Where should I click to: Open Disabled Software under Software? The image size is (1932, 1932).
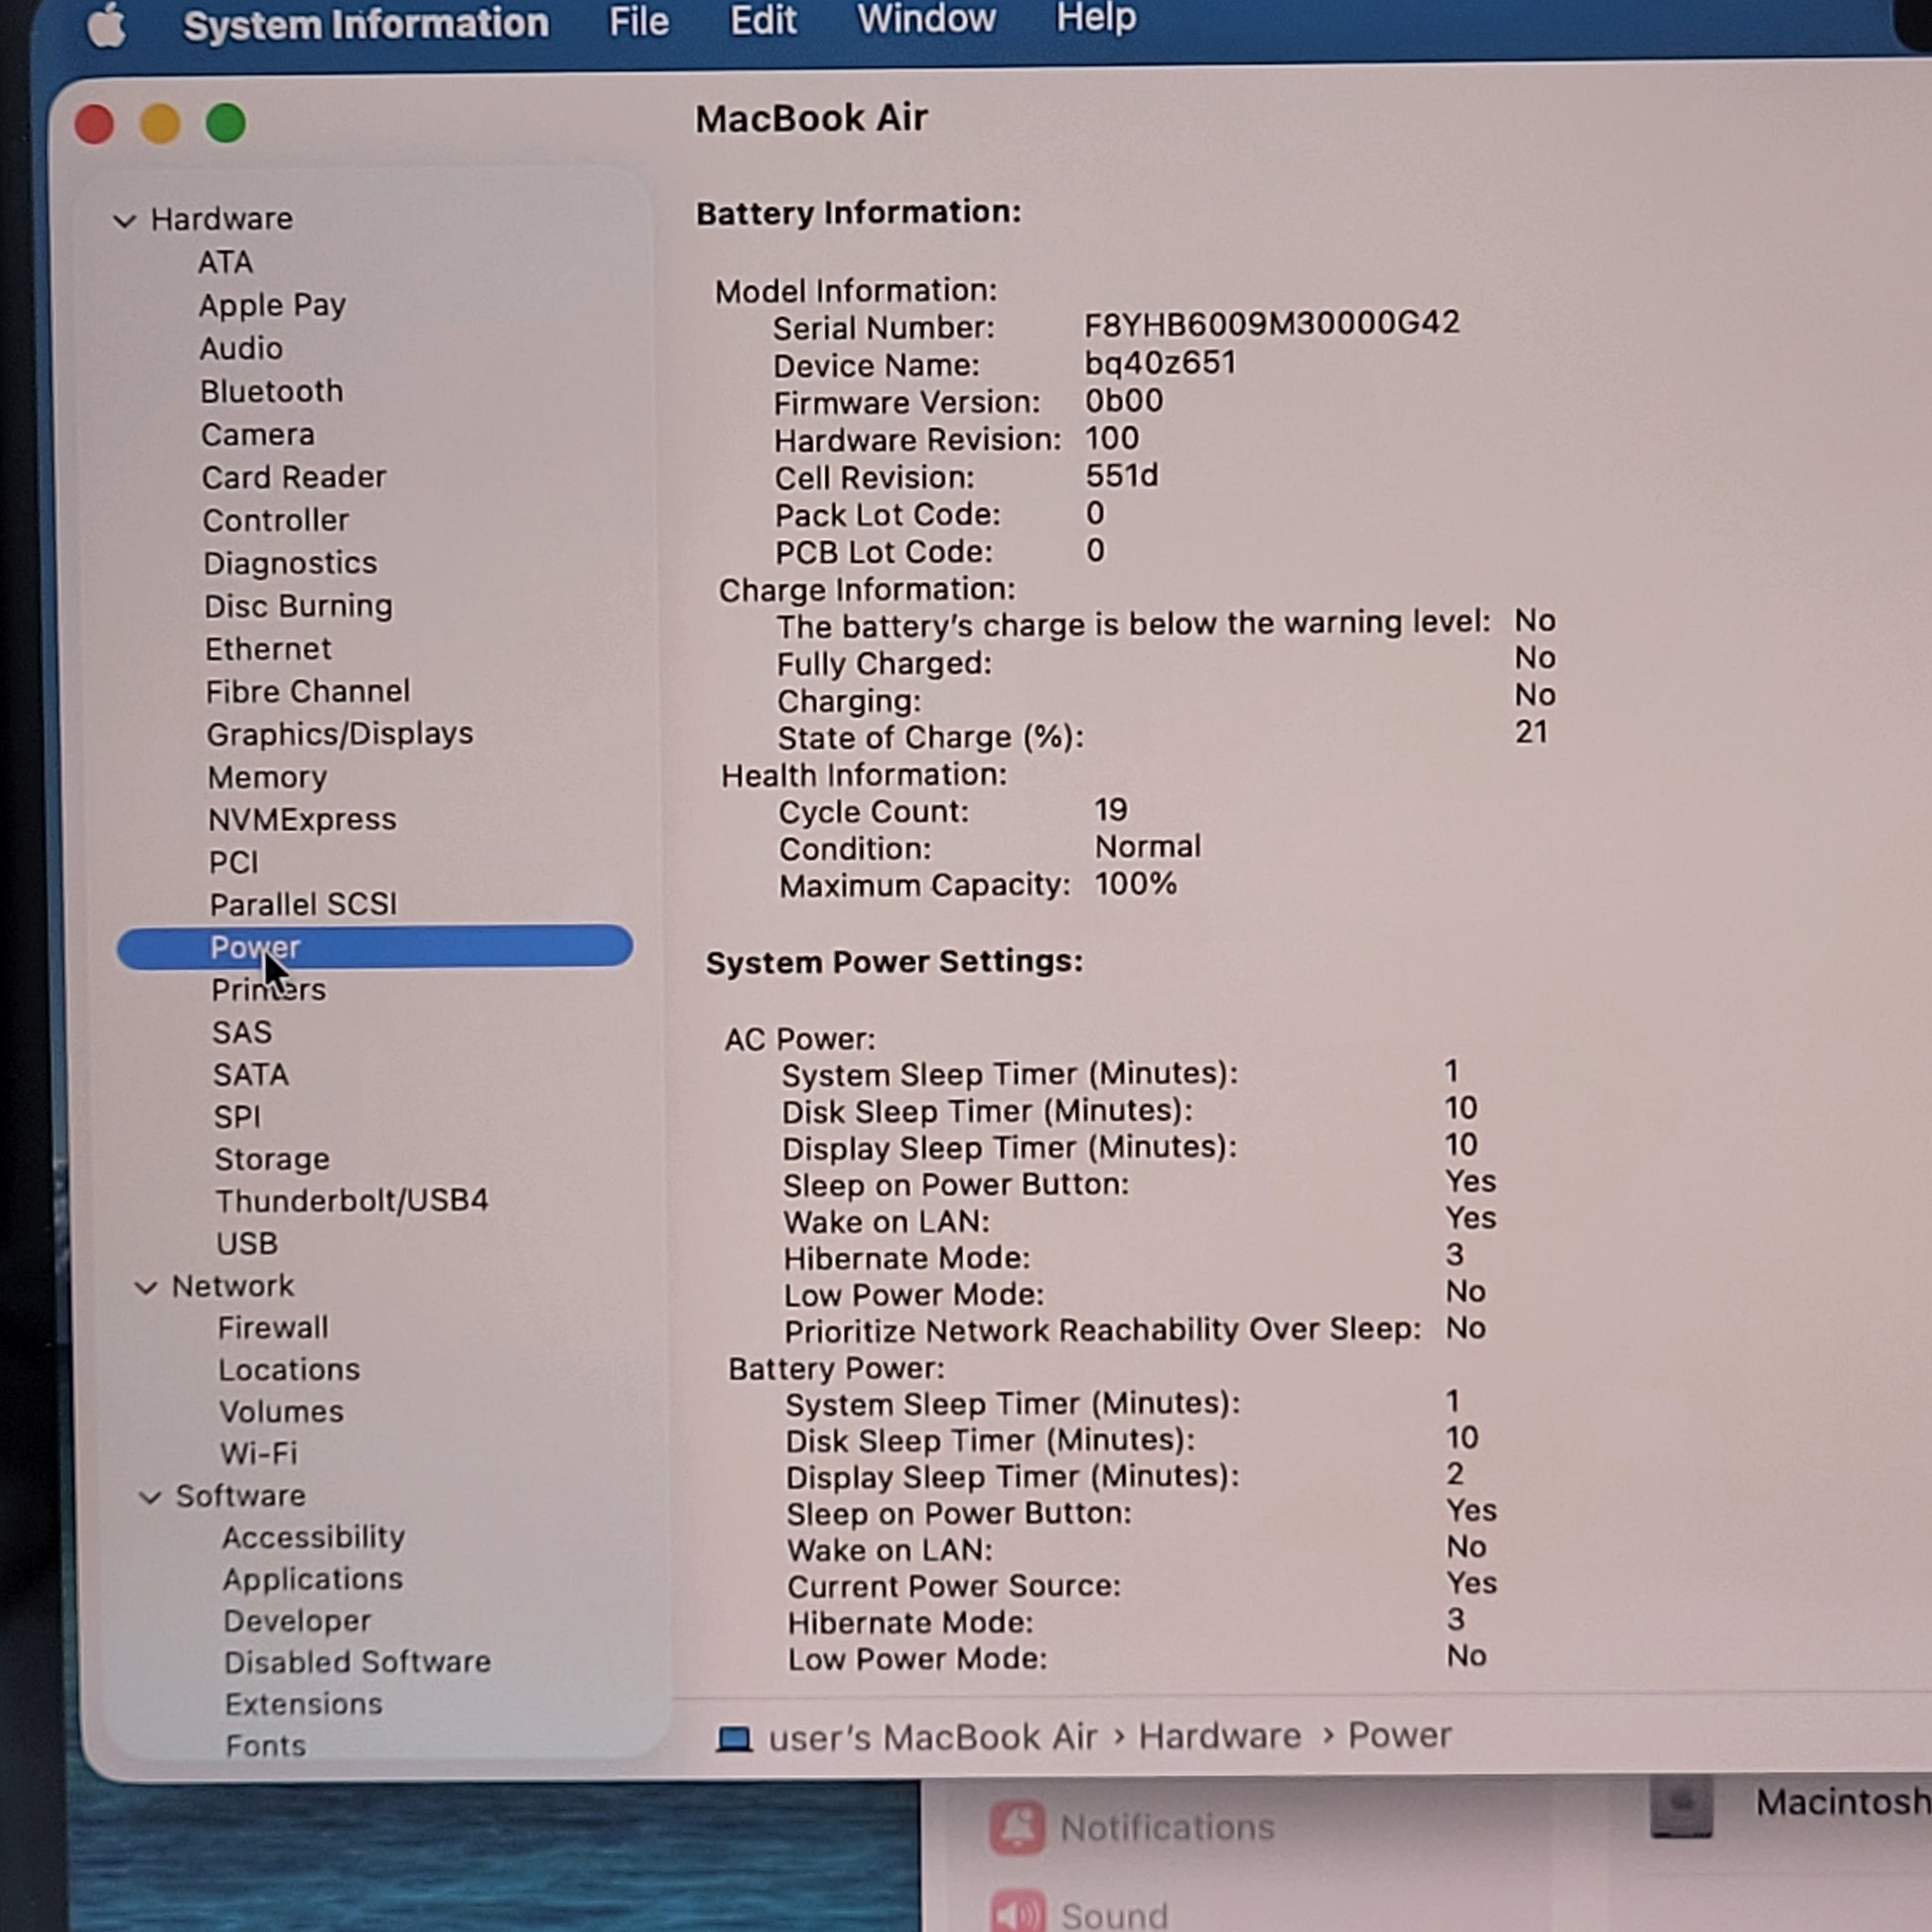tap(357, 1662)
